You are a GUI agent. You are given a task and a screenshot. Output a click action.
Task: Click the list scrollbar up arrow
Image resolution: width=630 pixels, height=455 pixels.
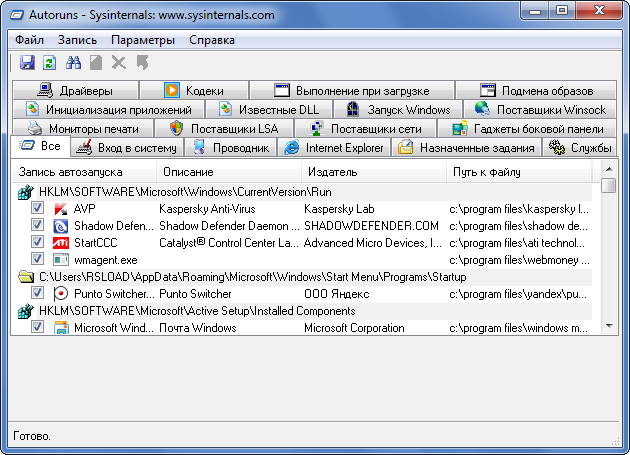(609, 169)
